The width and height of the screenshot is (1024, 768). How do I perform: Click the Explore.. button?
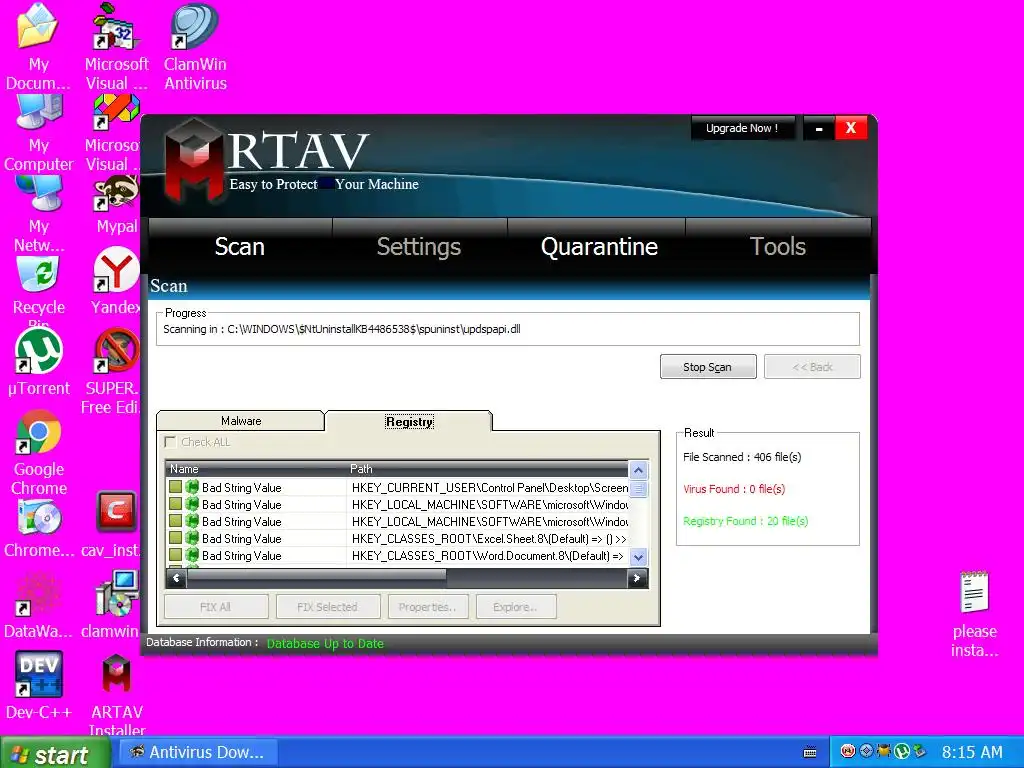coord(516,607)
